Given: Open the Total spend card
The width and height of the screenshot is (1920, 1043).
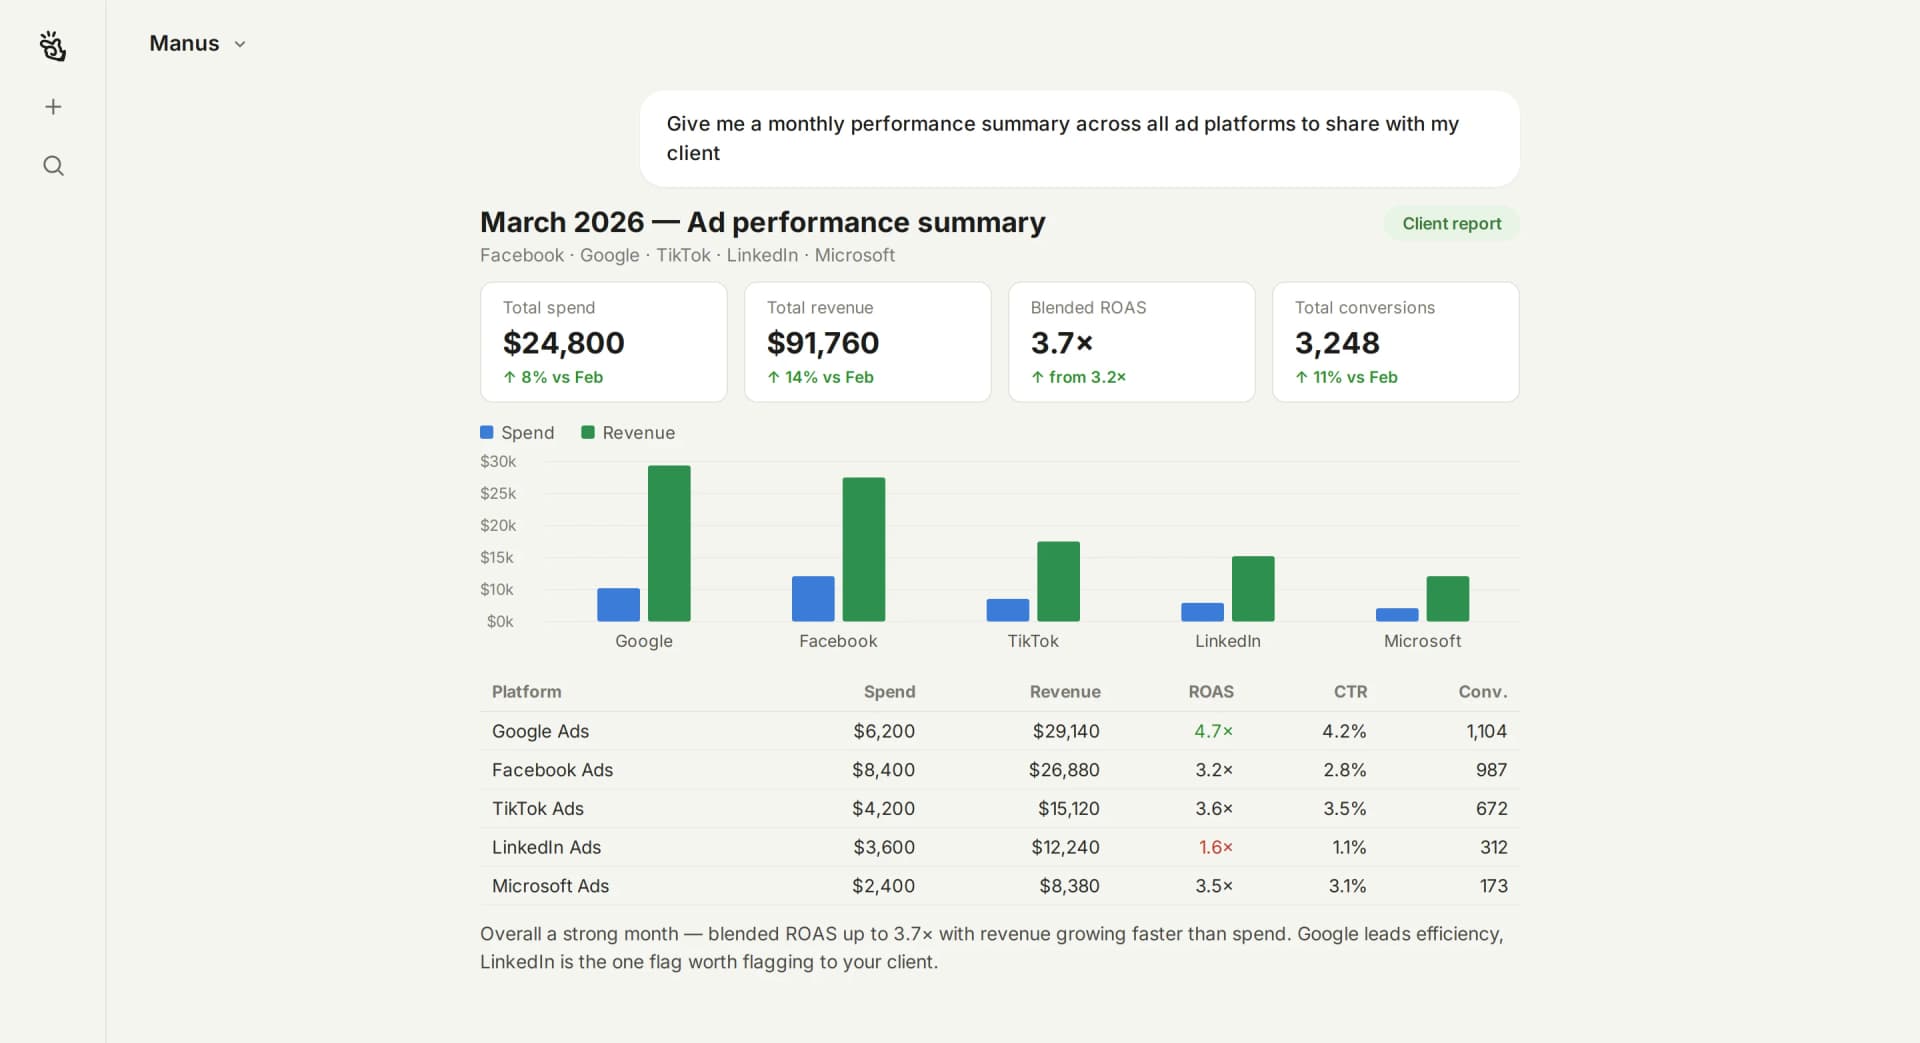Looking at the screenshot, I should click(x=604, y=342).
